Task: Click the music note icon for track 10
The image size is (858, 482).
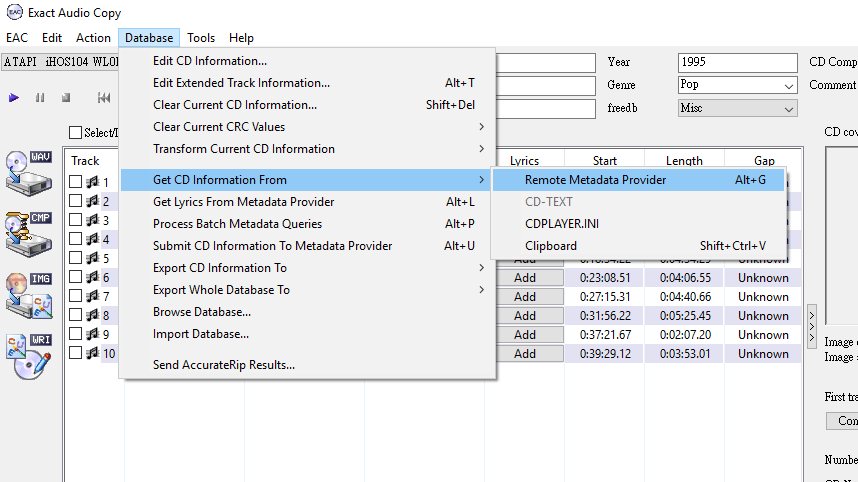Action: pyautogui.click(x=92, y=353)
